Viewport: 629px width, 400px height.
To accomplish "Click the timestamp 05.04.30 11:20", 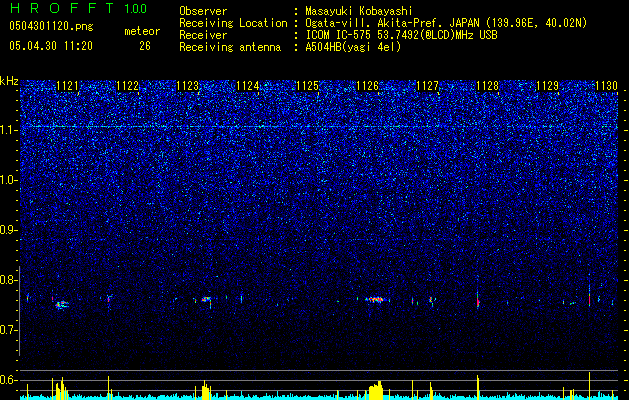I will [x=51, y=46].
